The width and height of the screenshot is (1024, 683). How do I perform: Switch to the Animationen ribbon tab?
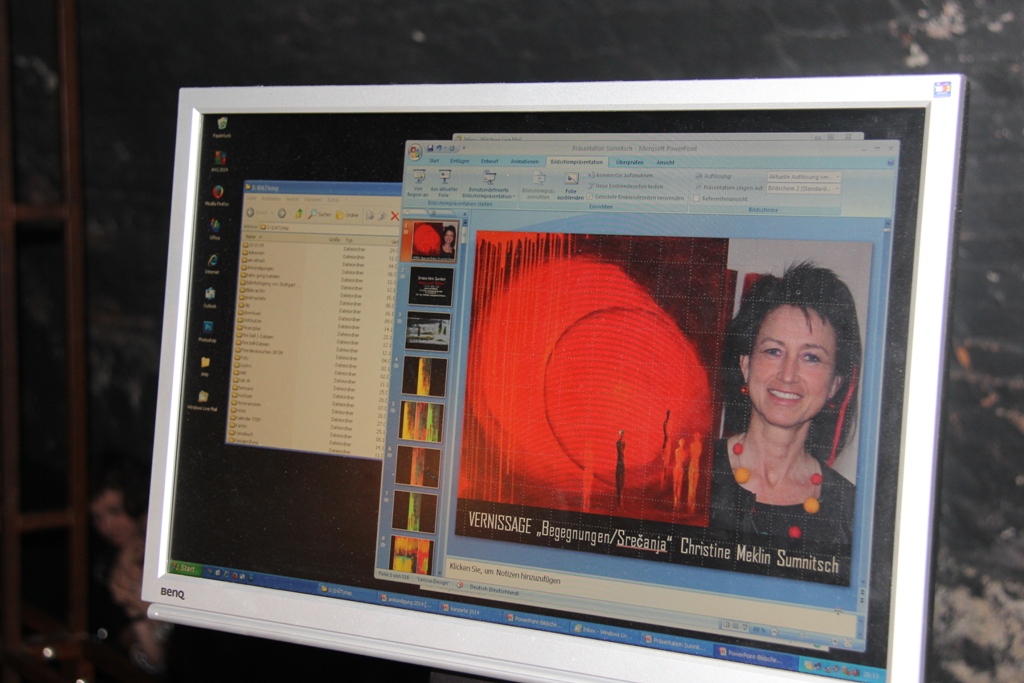pos(524,161)
